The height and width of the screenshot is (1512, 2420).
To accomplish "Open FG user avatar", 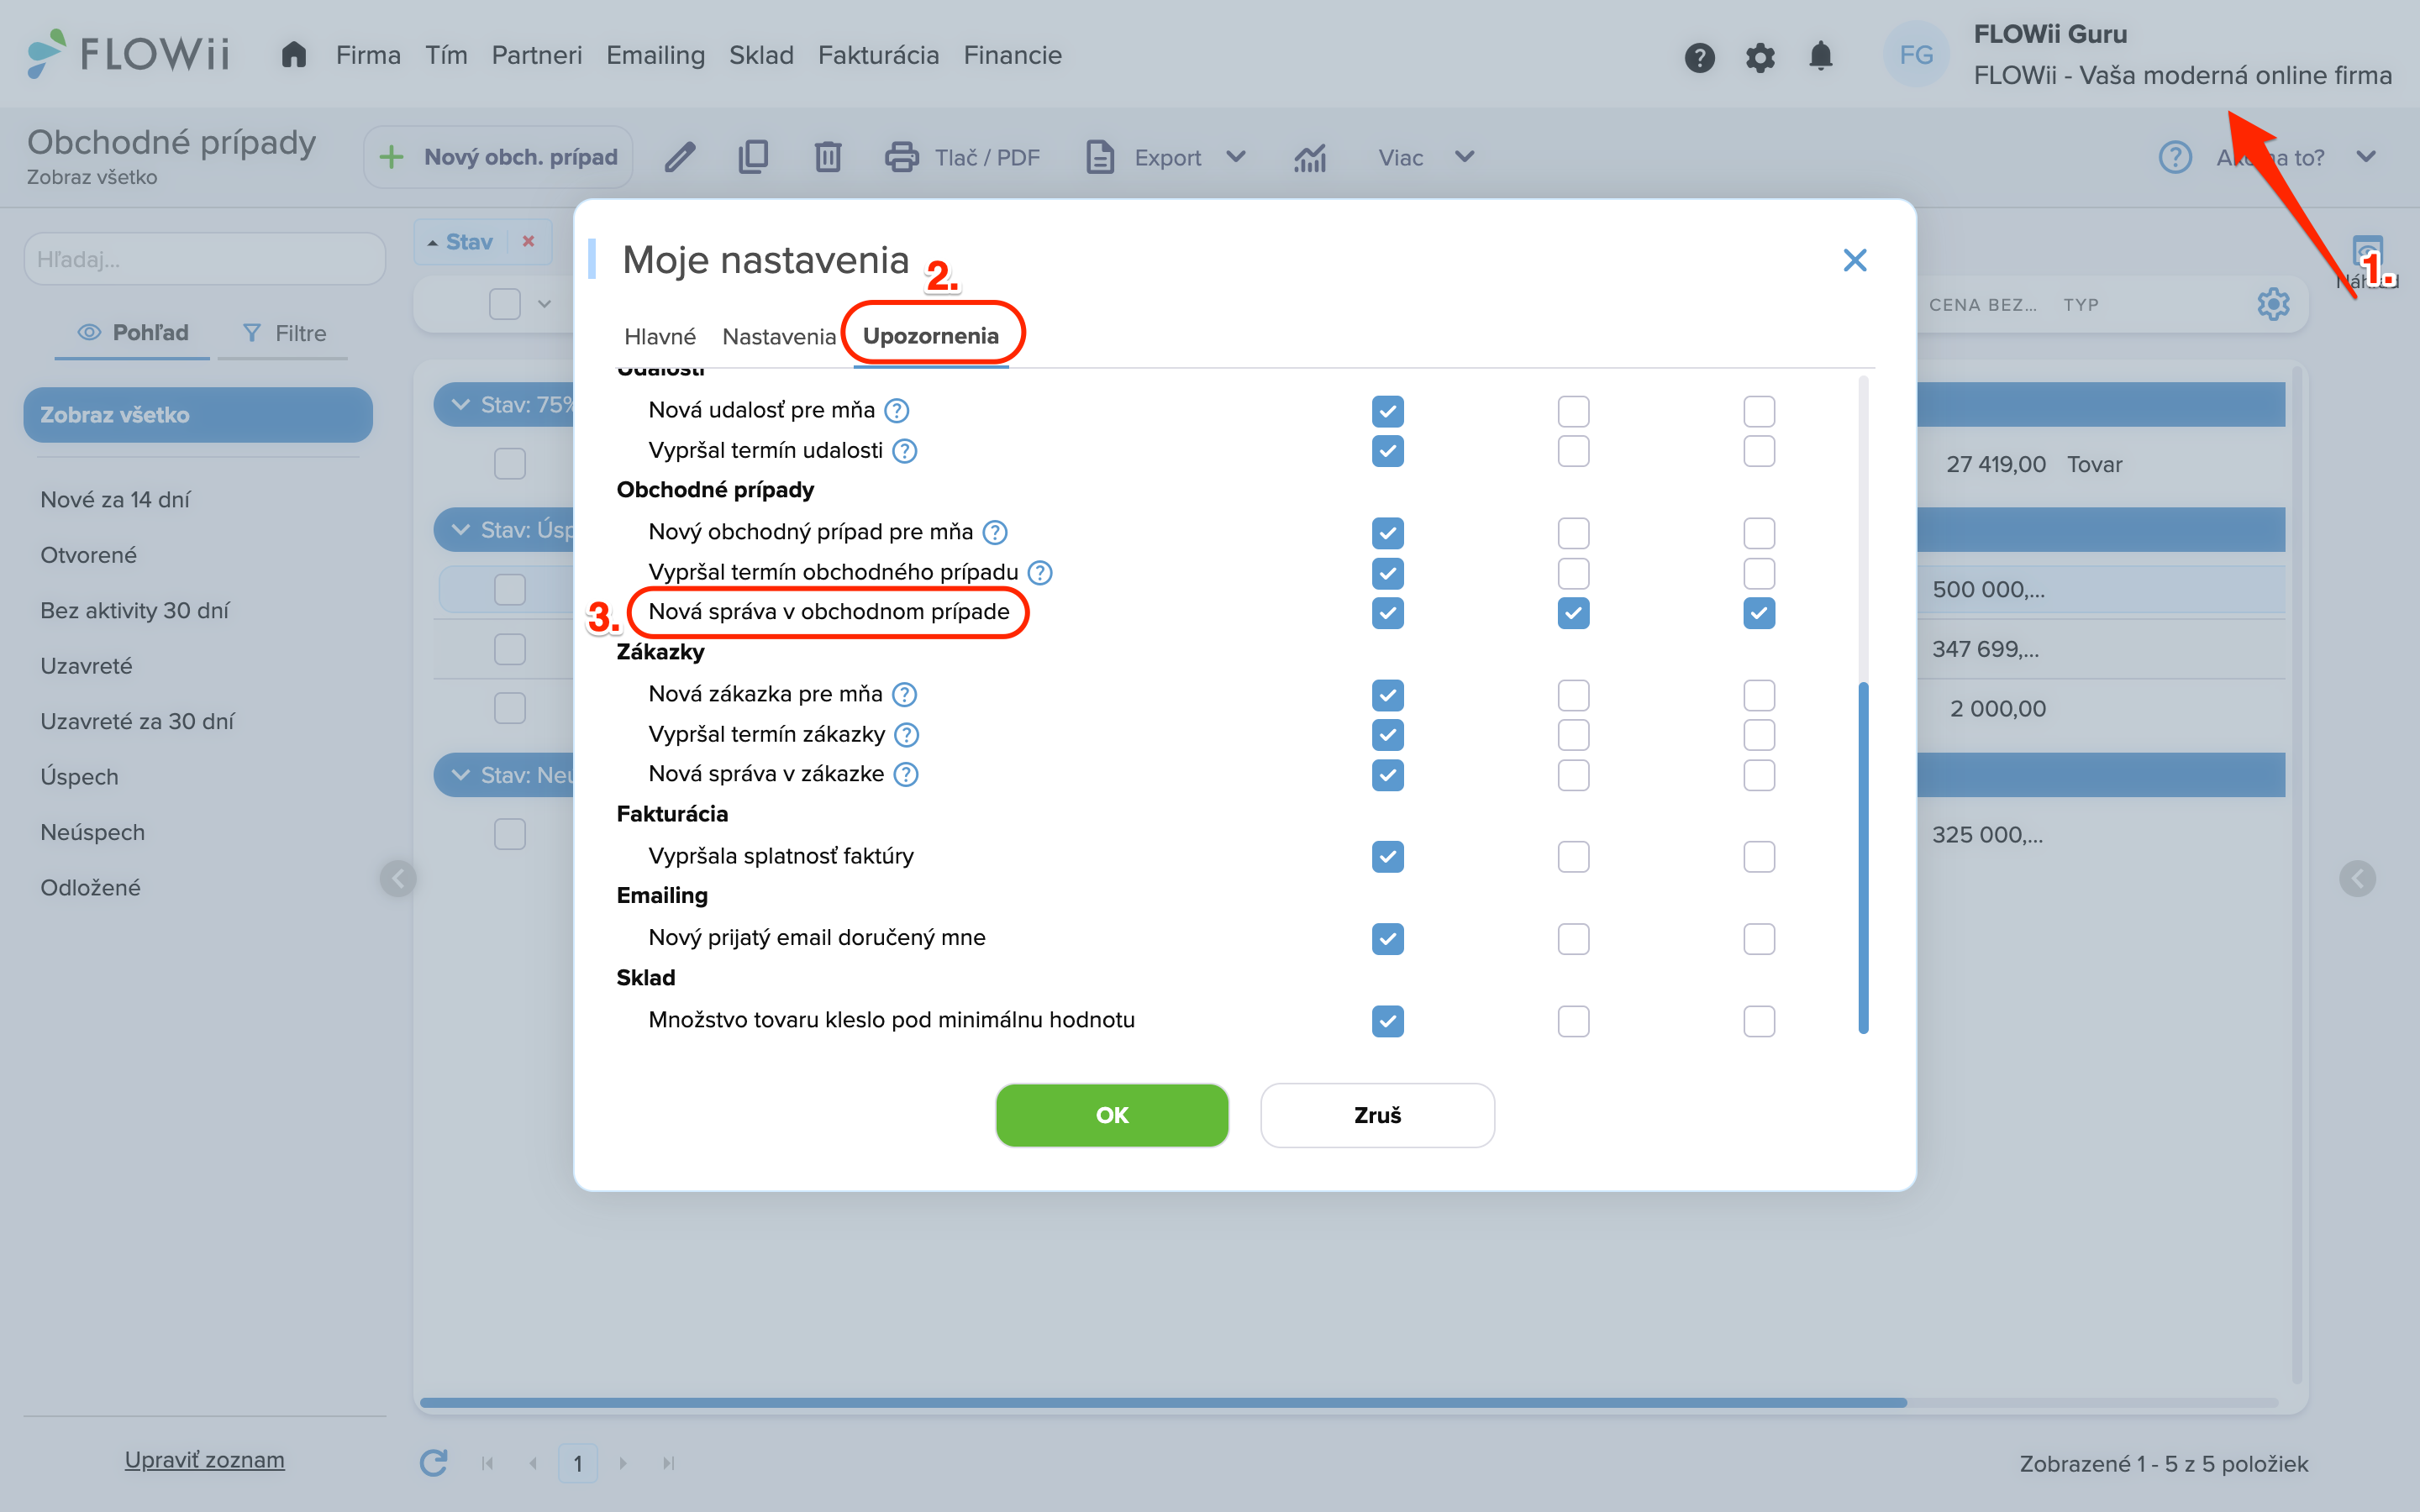I will tap(1915, 55).
